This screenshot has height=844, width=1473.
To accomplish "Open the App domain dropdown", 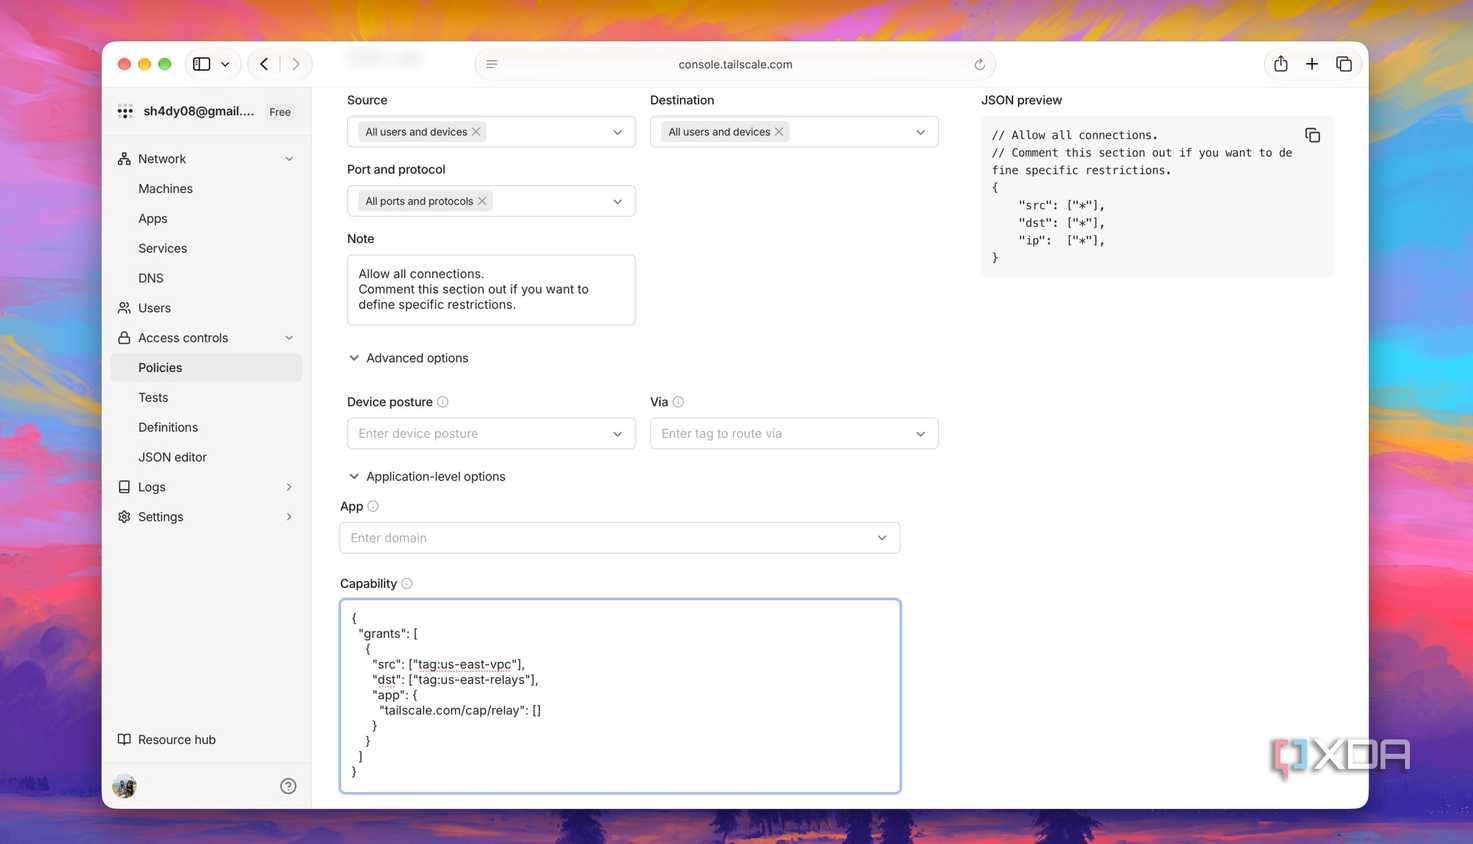I will point(620,538).
